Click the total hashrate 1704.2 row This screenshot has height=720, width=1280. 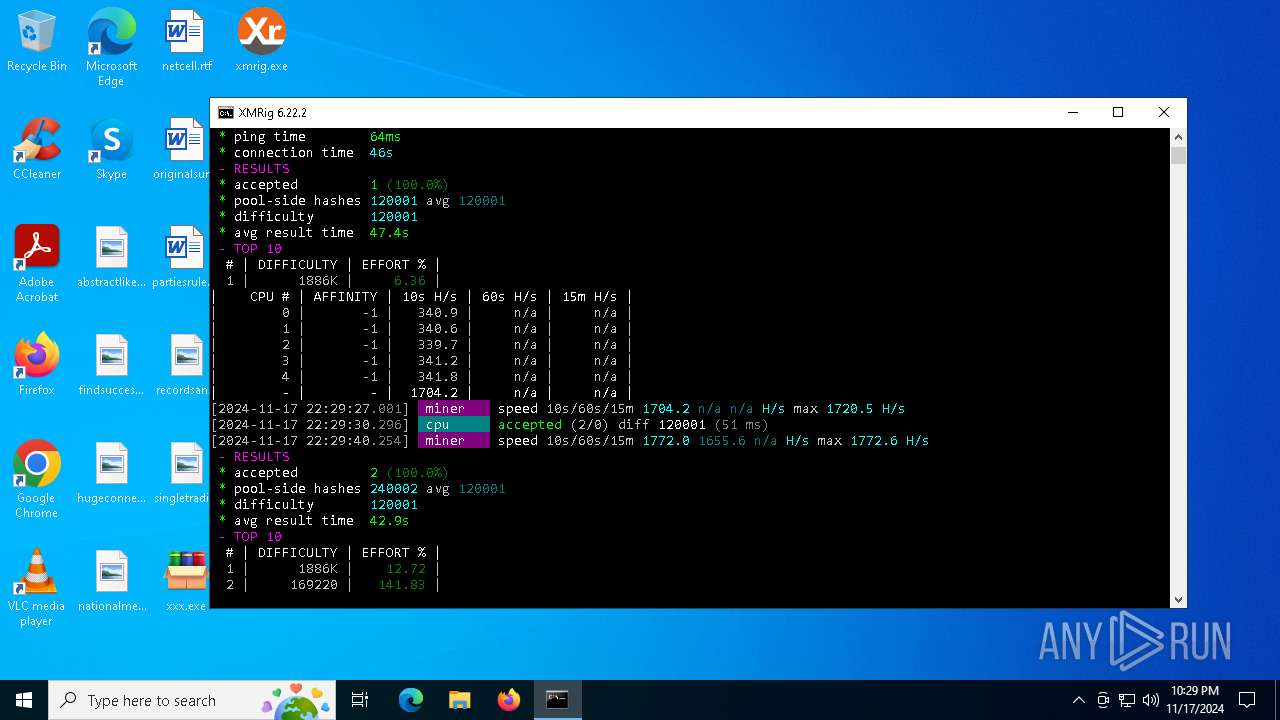421,393
